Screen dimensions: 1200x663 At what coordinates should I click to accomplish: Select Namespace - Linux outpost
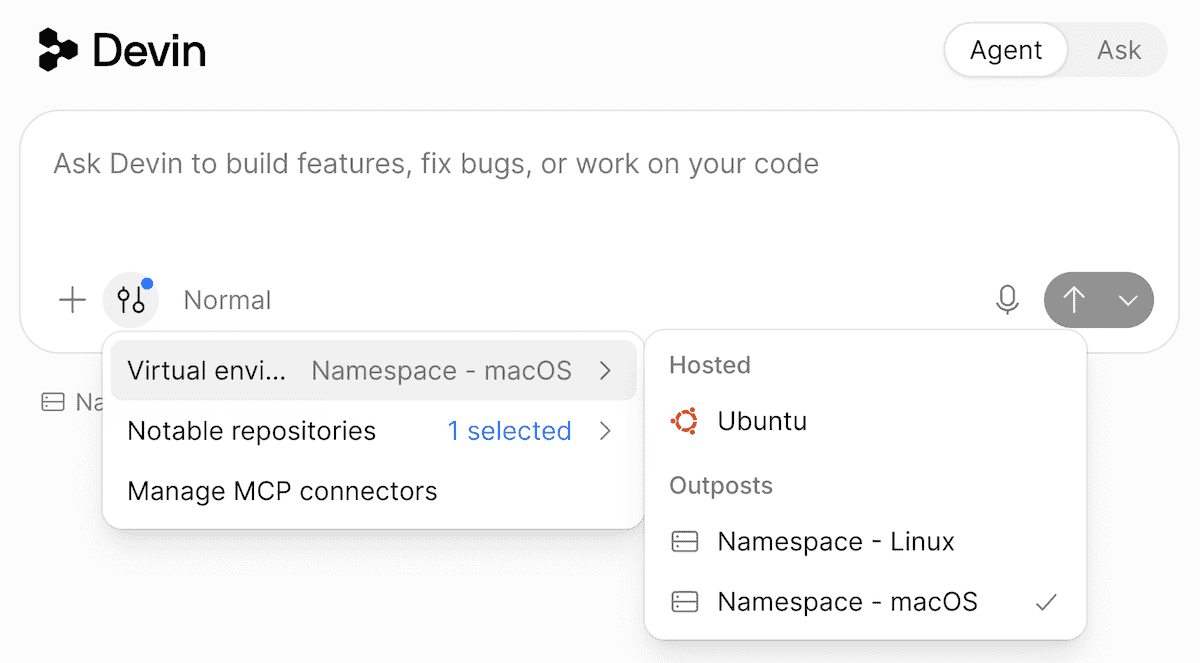(865, 542)
